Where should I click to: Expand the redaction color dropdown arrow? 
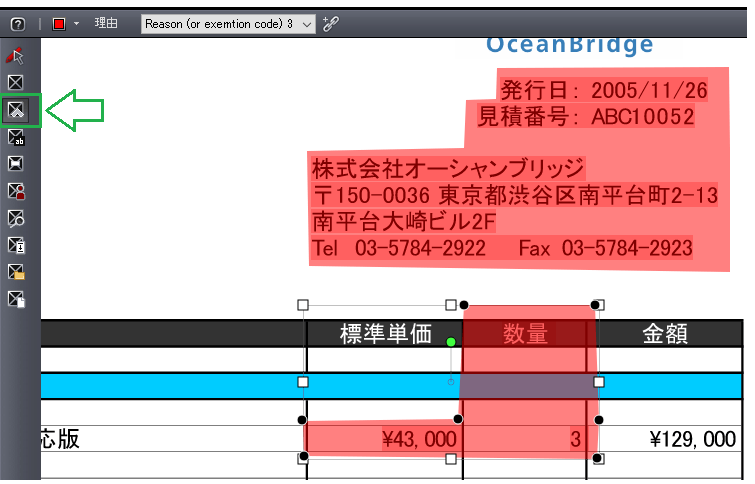coord(76,23)
